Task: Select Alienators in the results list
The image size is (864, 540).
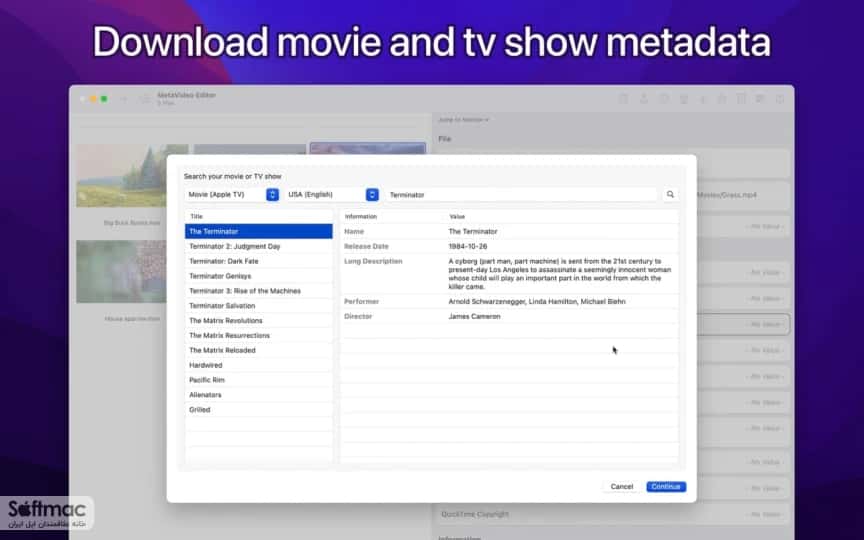Action: 258,395
